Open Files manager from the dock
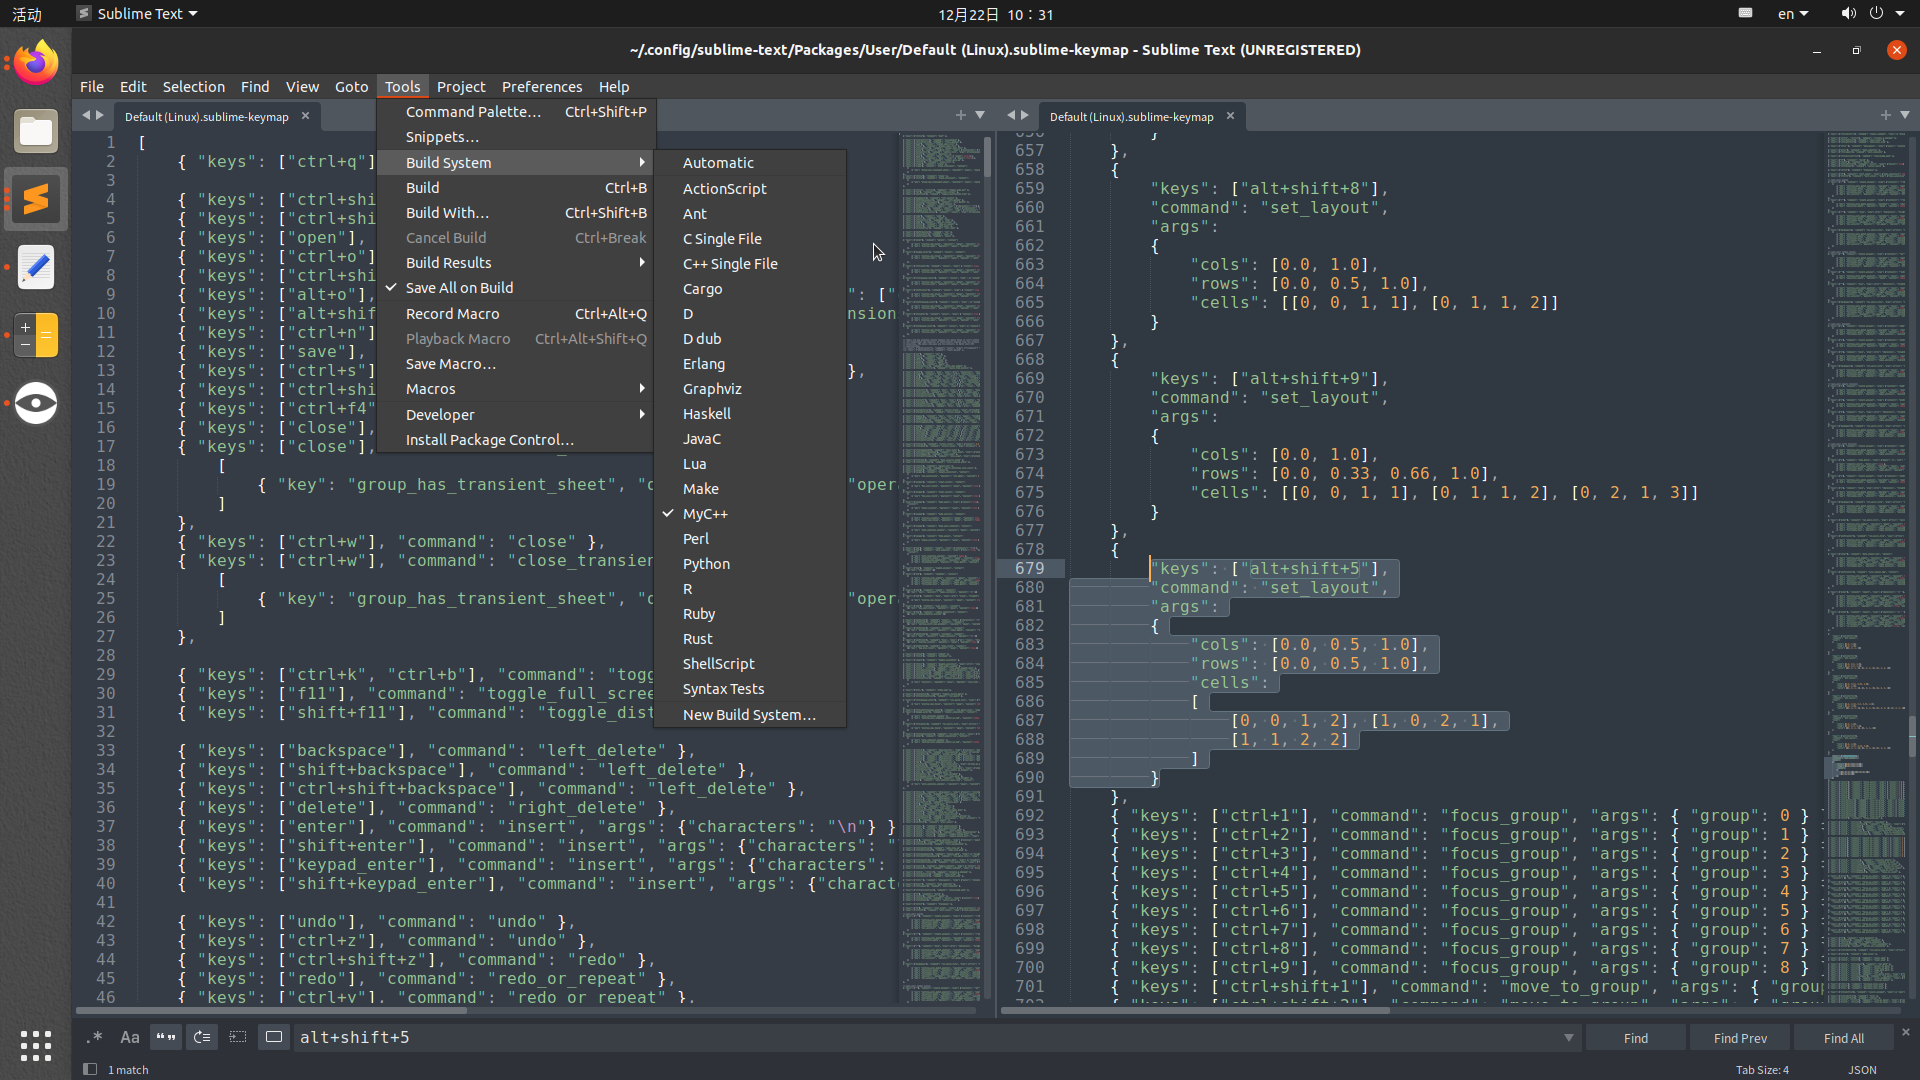 click(36, 131)
